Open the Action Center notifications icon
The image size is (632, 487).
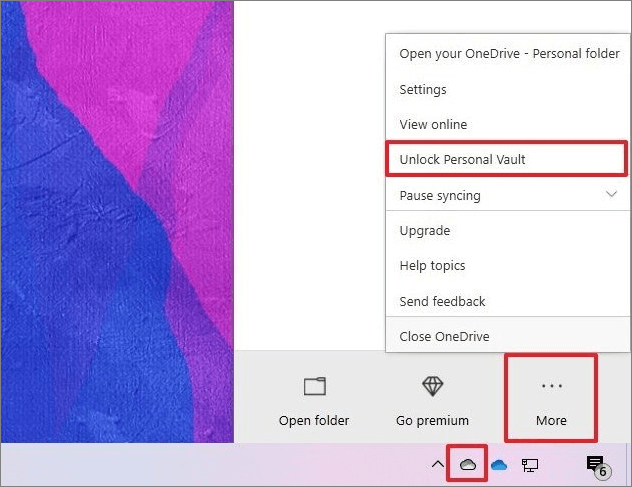(x=598, y=466)
